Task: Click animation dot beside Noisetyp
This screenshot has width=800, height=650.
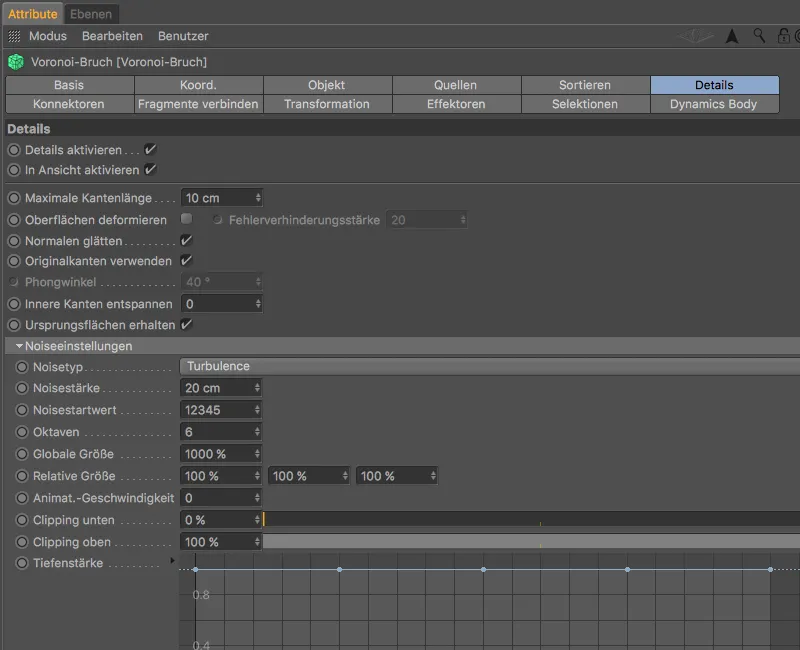Action: (22, 367)
